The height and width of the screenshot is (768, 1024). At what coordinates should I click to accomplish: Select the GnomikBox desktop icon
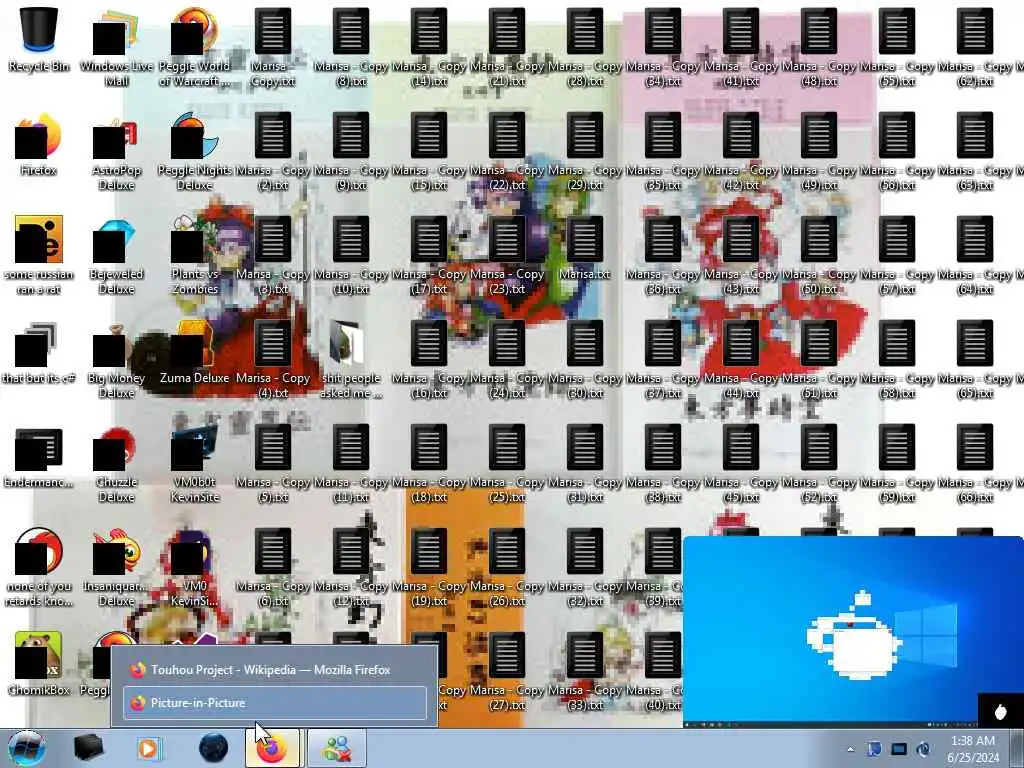(39, 664)
